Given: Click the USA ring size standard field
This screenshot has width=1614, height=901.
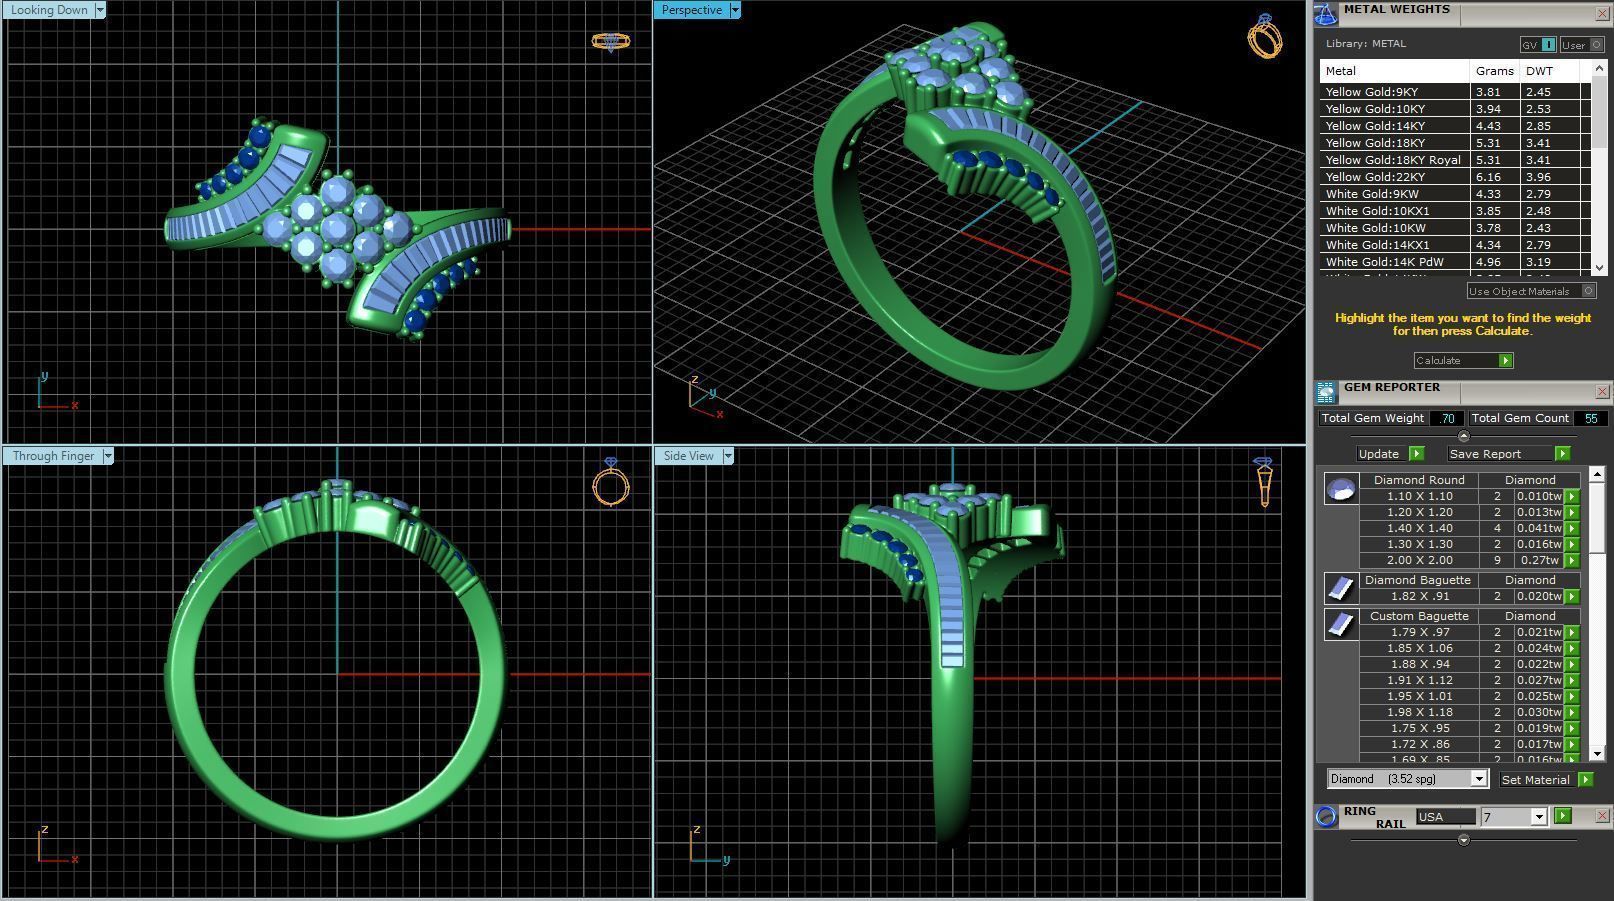Looking at the screenshot, I should coord(1445,817).
